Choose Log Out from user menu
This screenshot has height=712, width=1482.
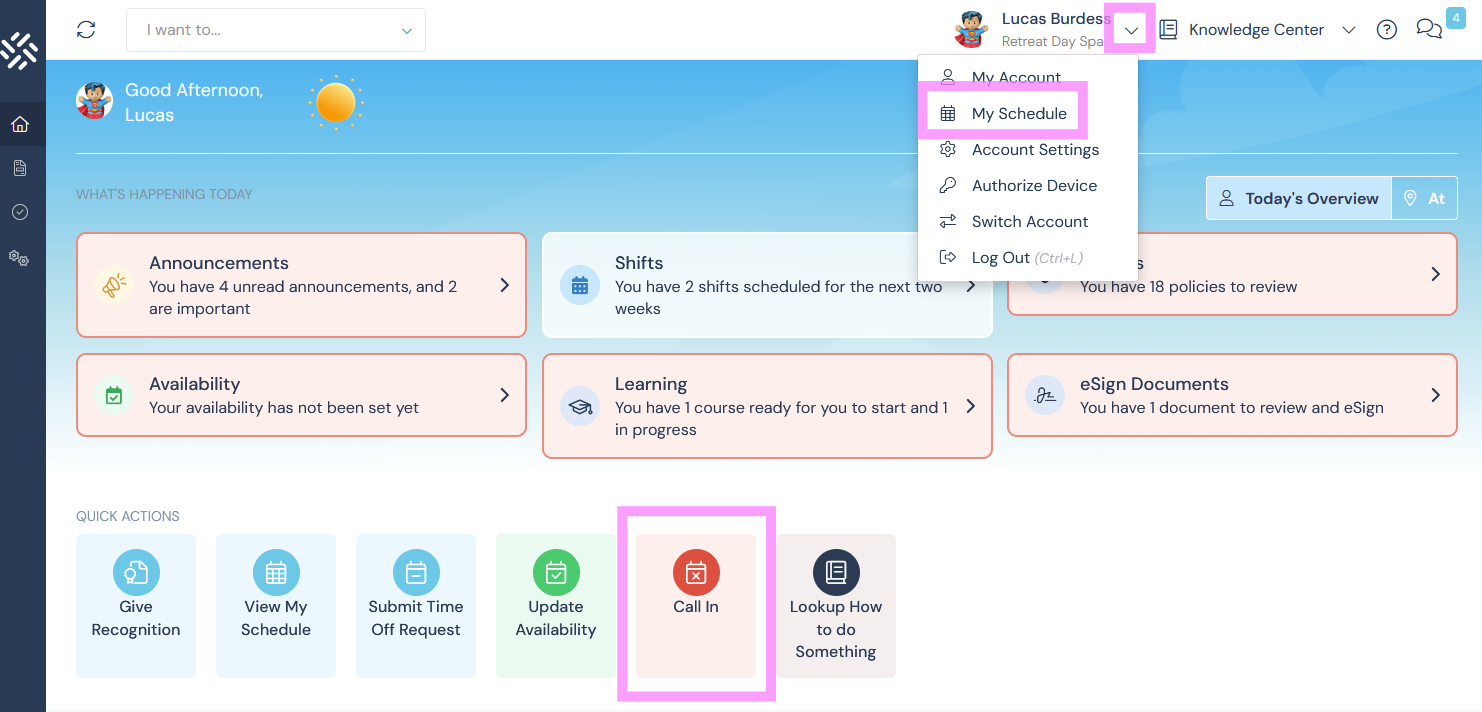[1000, 258]
